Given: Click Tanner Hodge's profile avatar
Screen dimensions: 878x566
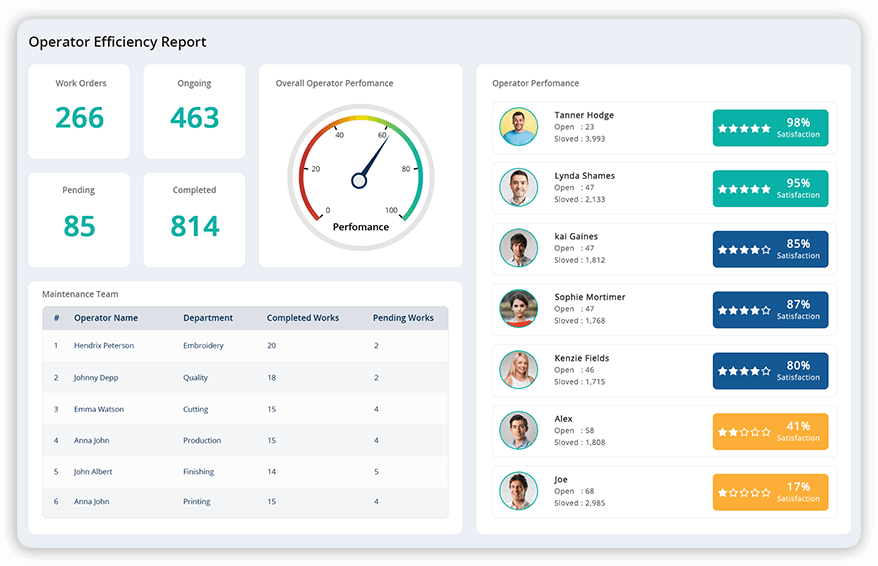Looking at the screenshot, I should point(518,127).
